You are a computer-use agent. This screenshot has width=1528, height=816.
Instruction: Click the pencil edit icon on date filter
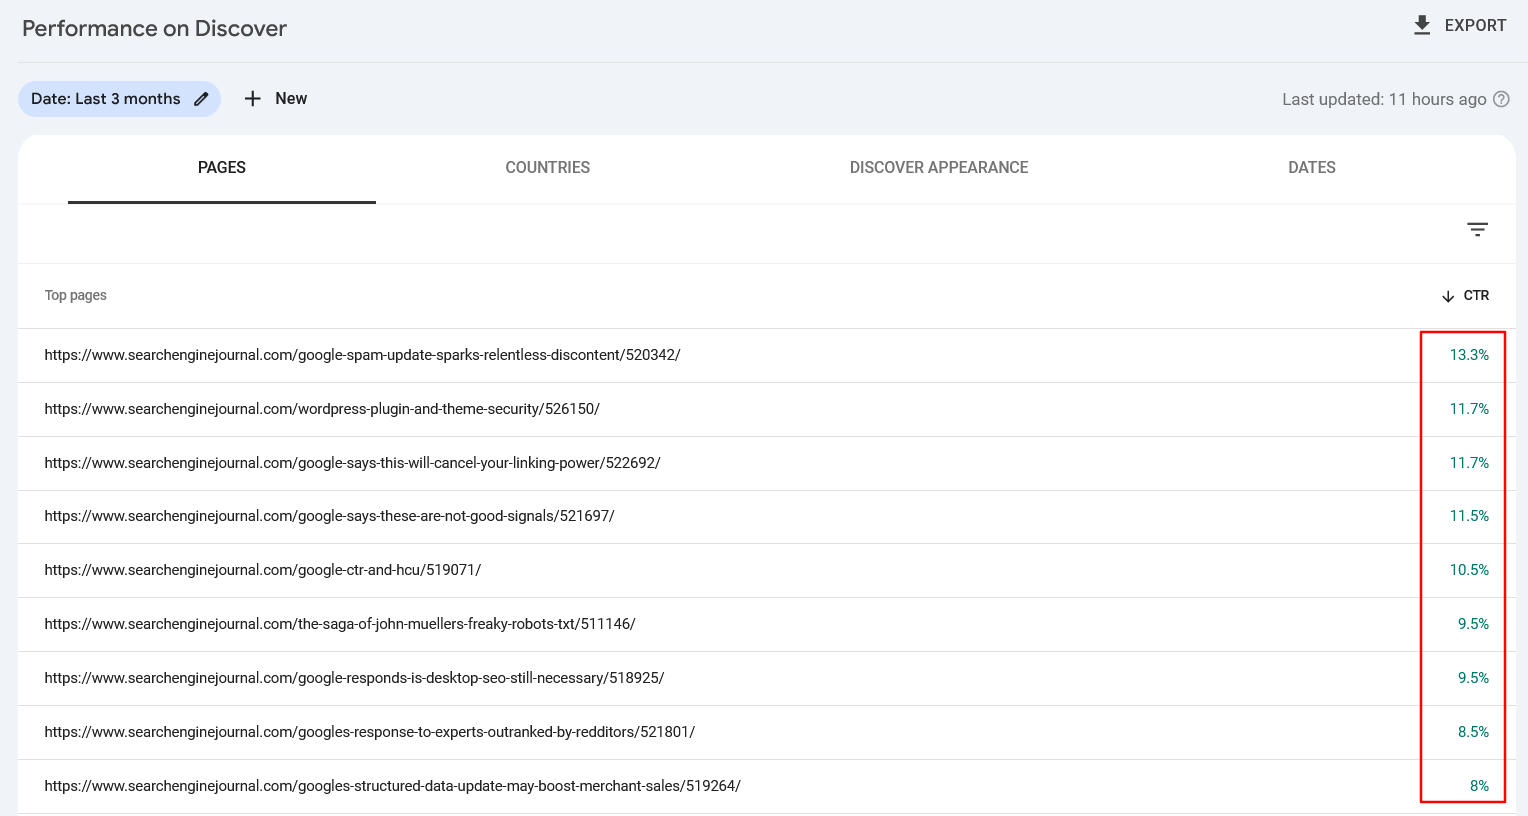(201, 99)
